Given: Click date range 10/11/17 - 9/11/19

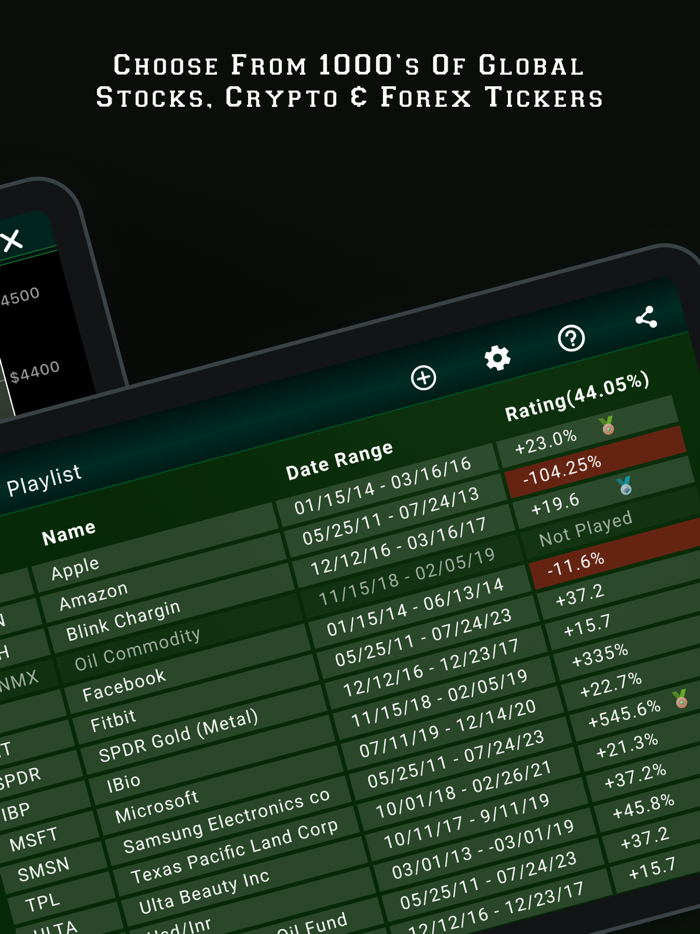Looking at the screenshot, I should (466, 821).
